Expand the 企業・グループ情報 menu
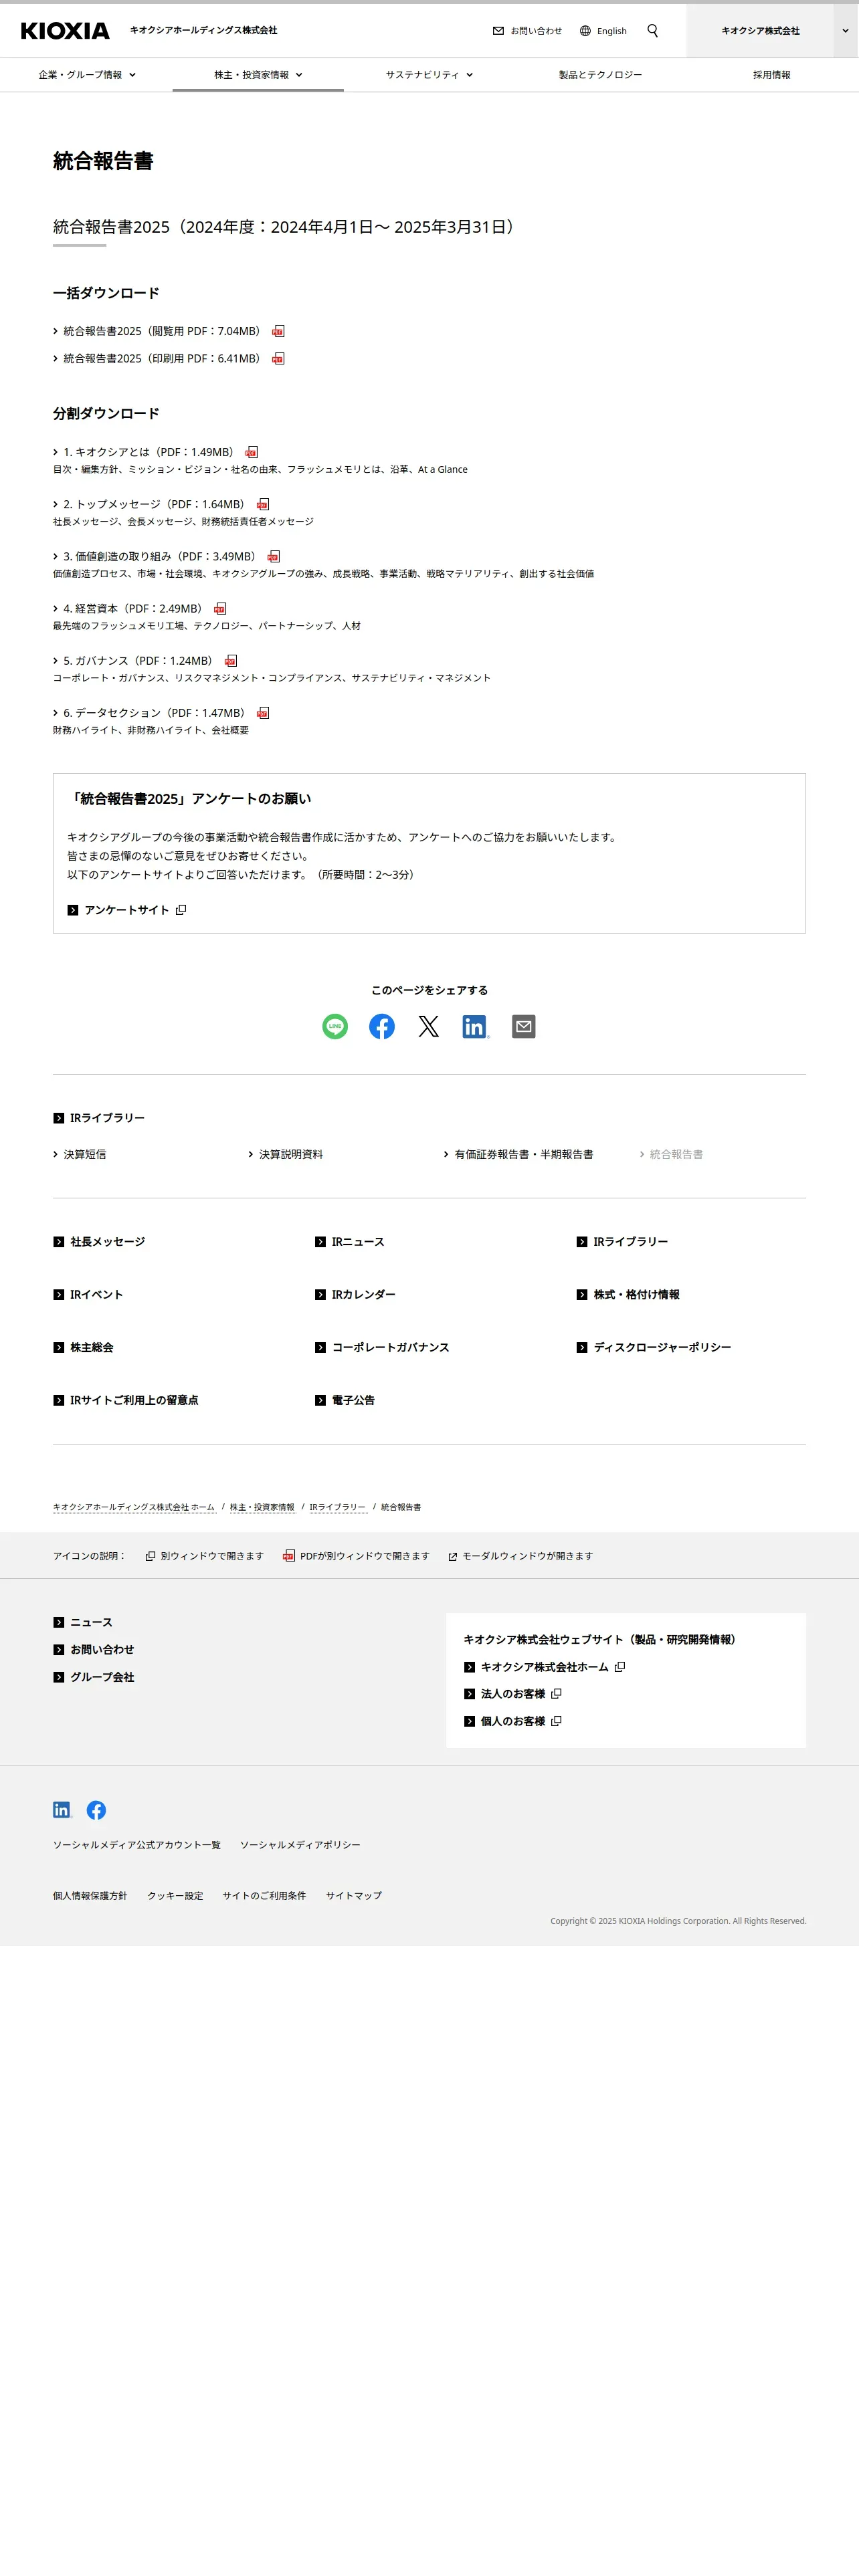This screenshot has width=859, height=2576. pos(87,75)
